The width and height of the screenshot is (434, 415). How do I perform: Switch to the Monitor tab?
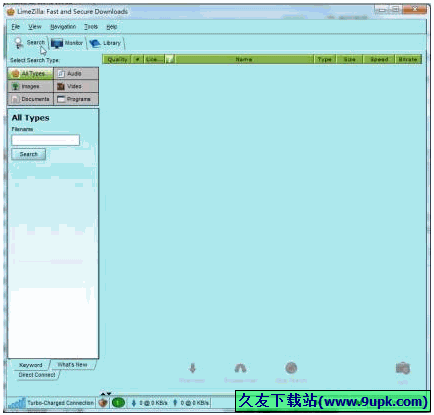click(67, 43)
